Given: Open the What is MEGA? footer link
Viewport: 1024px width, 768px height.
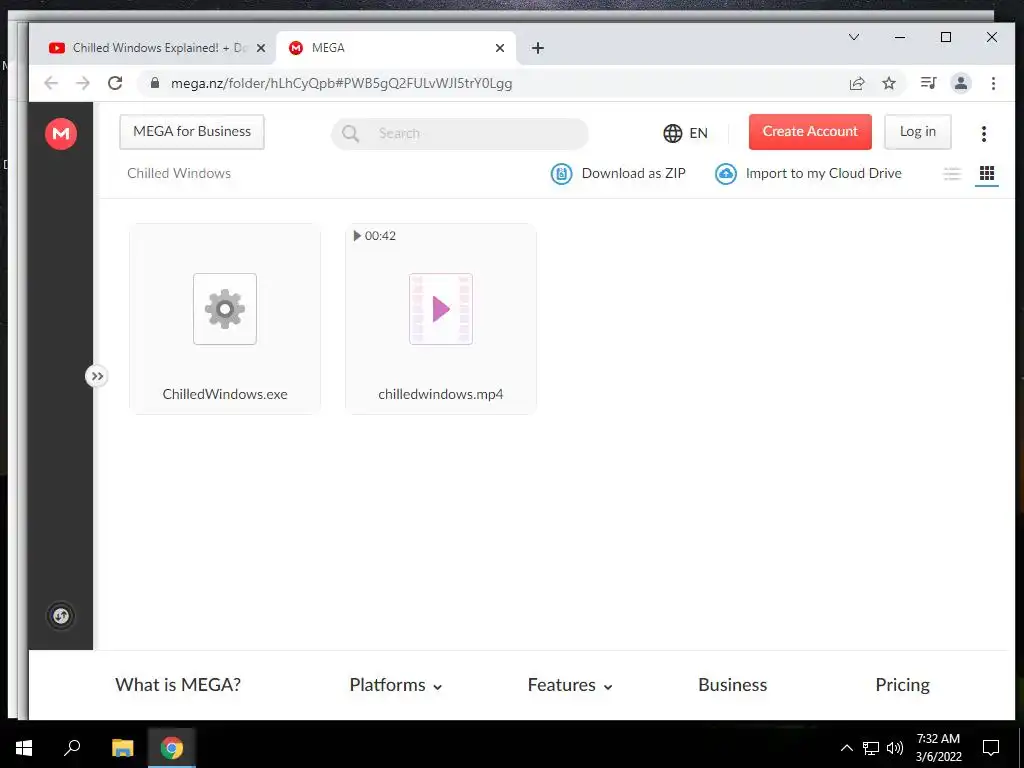Looking at the screenshot, I should (x=178, y=684).
